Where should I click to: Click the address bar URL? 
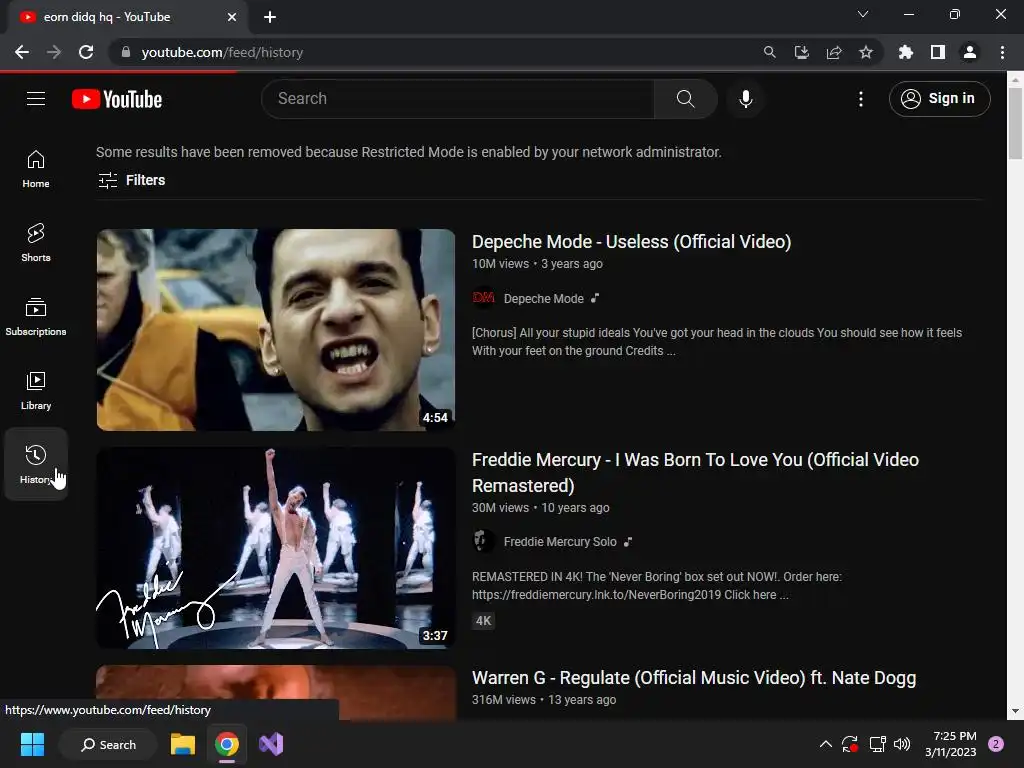pos(222,52)
